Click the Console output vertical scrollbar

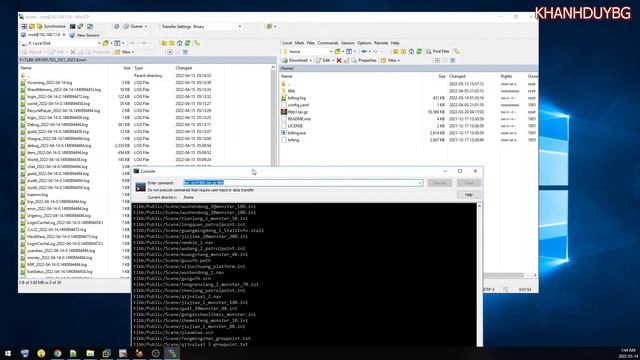pyautogui.click(x=479, y=274)
